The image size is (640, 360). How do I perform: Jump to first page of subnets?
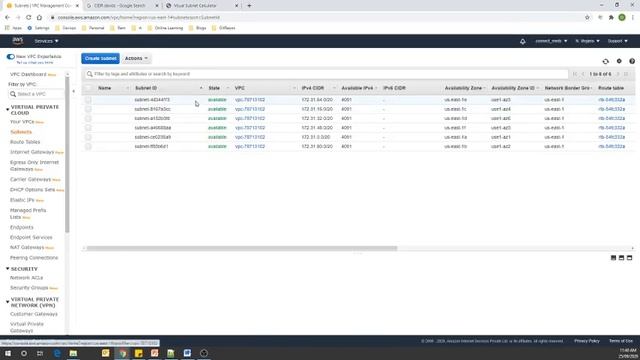575,74
